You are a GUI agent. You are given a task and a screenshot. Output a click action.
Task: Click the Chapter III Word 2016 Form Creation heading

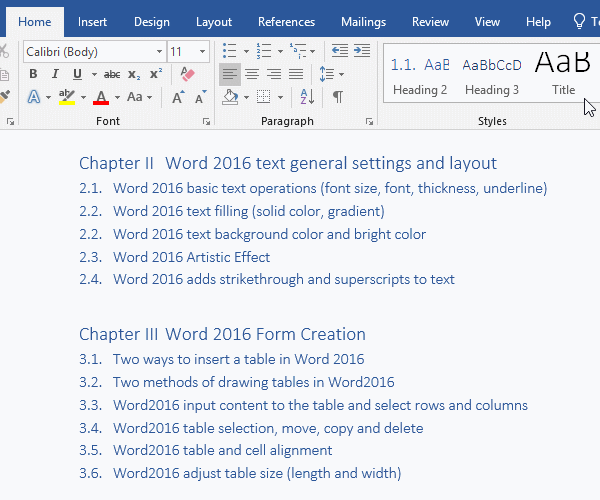222,334
